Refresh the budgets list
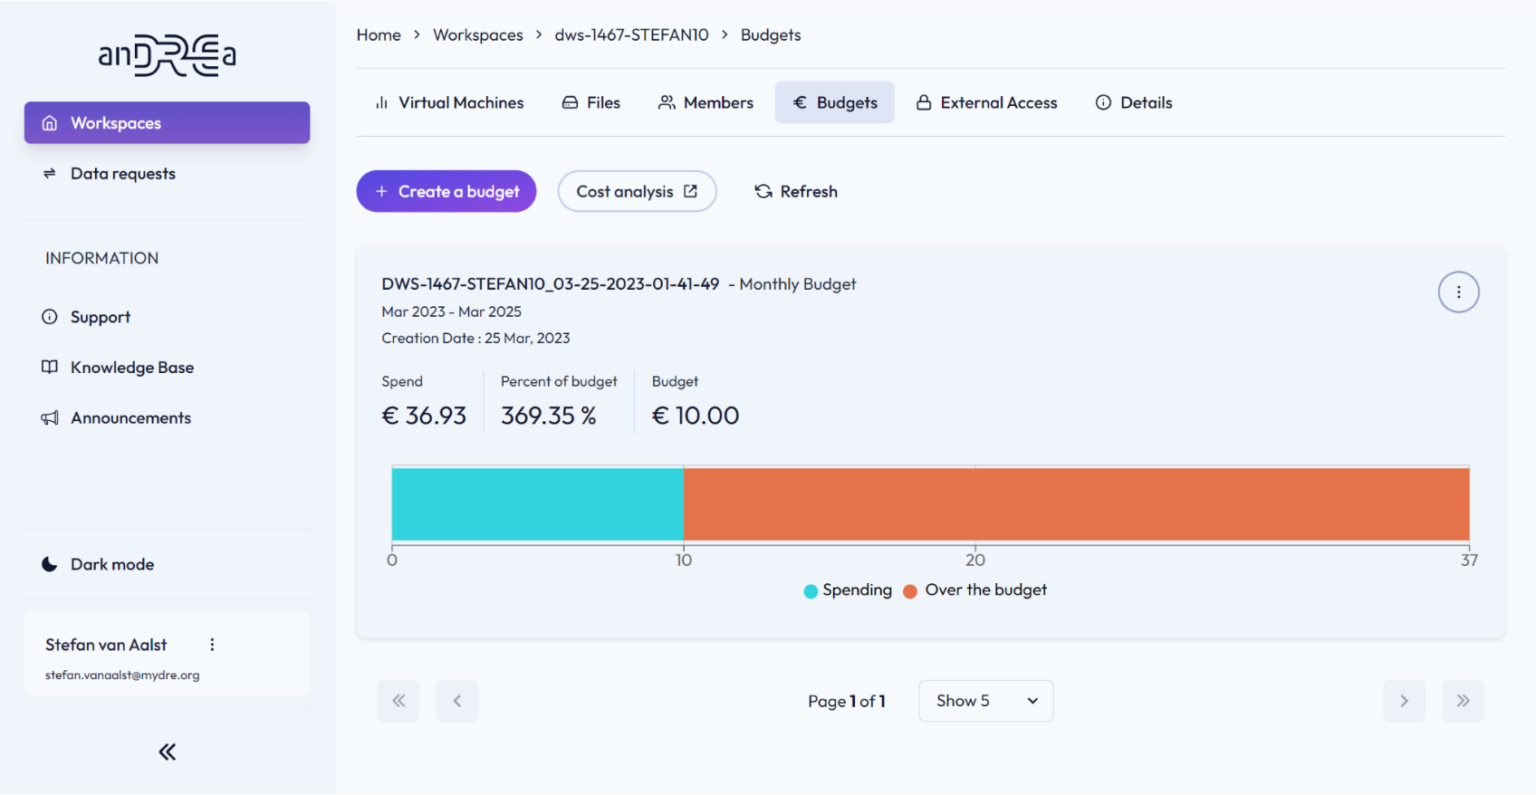This screenshot has width=1536, height=795. pos(796,191)
